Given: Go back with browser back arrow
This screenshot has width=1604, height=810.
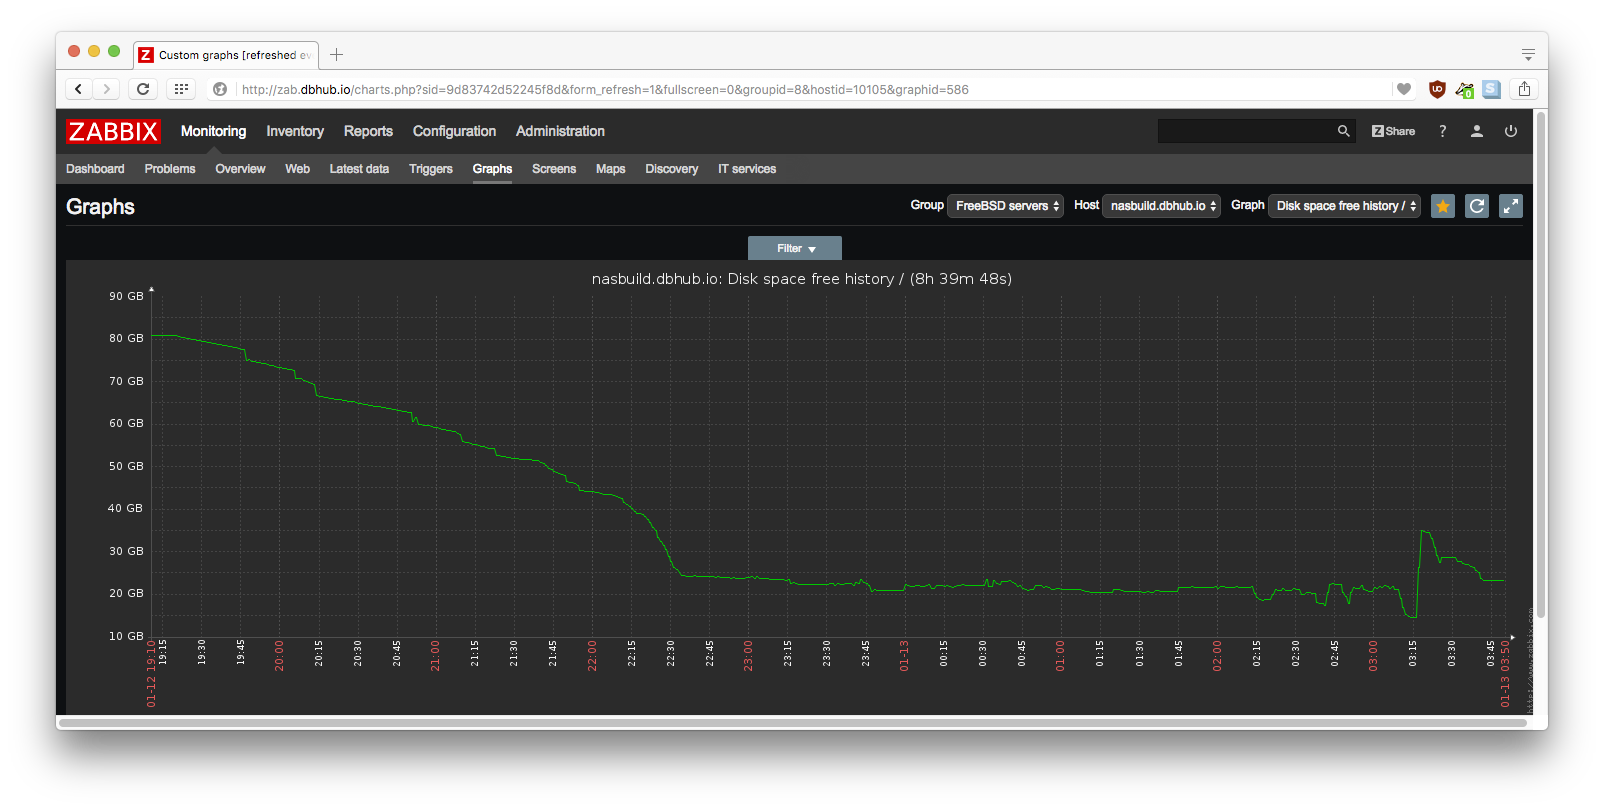Looking at the screenshot, I should click(79, 89).
